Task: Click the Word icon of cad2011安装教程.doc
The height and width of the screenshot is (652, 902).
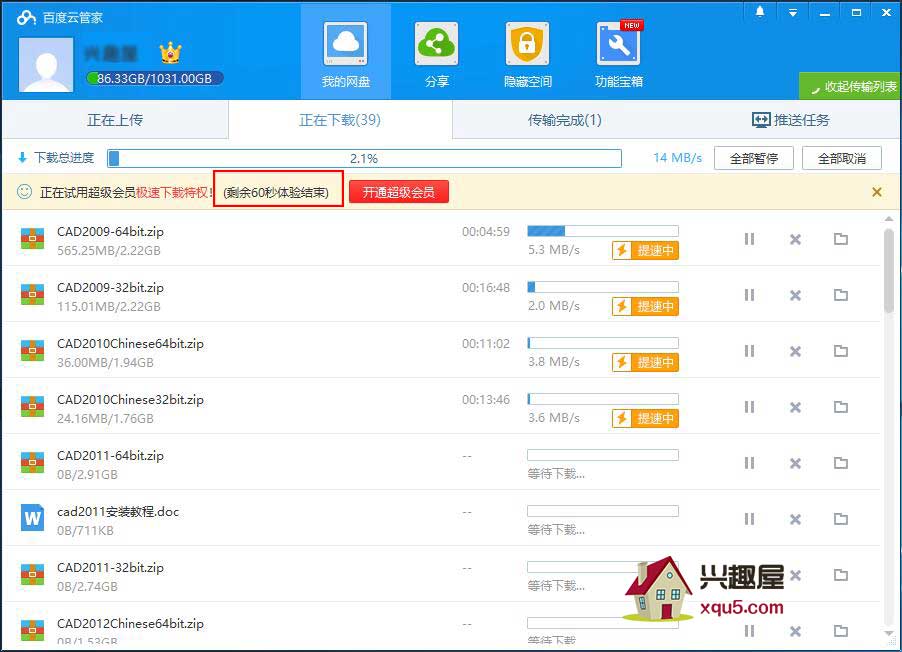Action: tap(32, 518)
